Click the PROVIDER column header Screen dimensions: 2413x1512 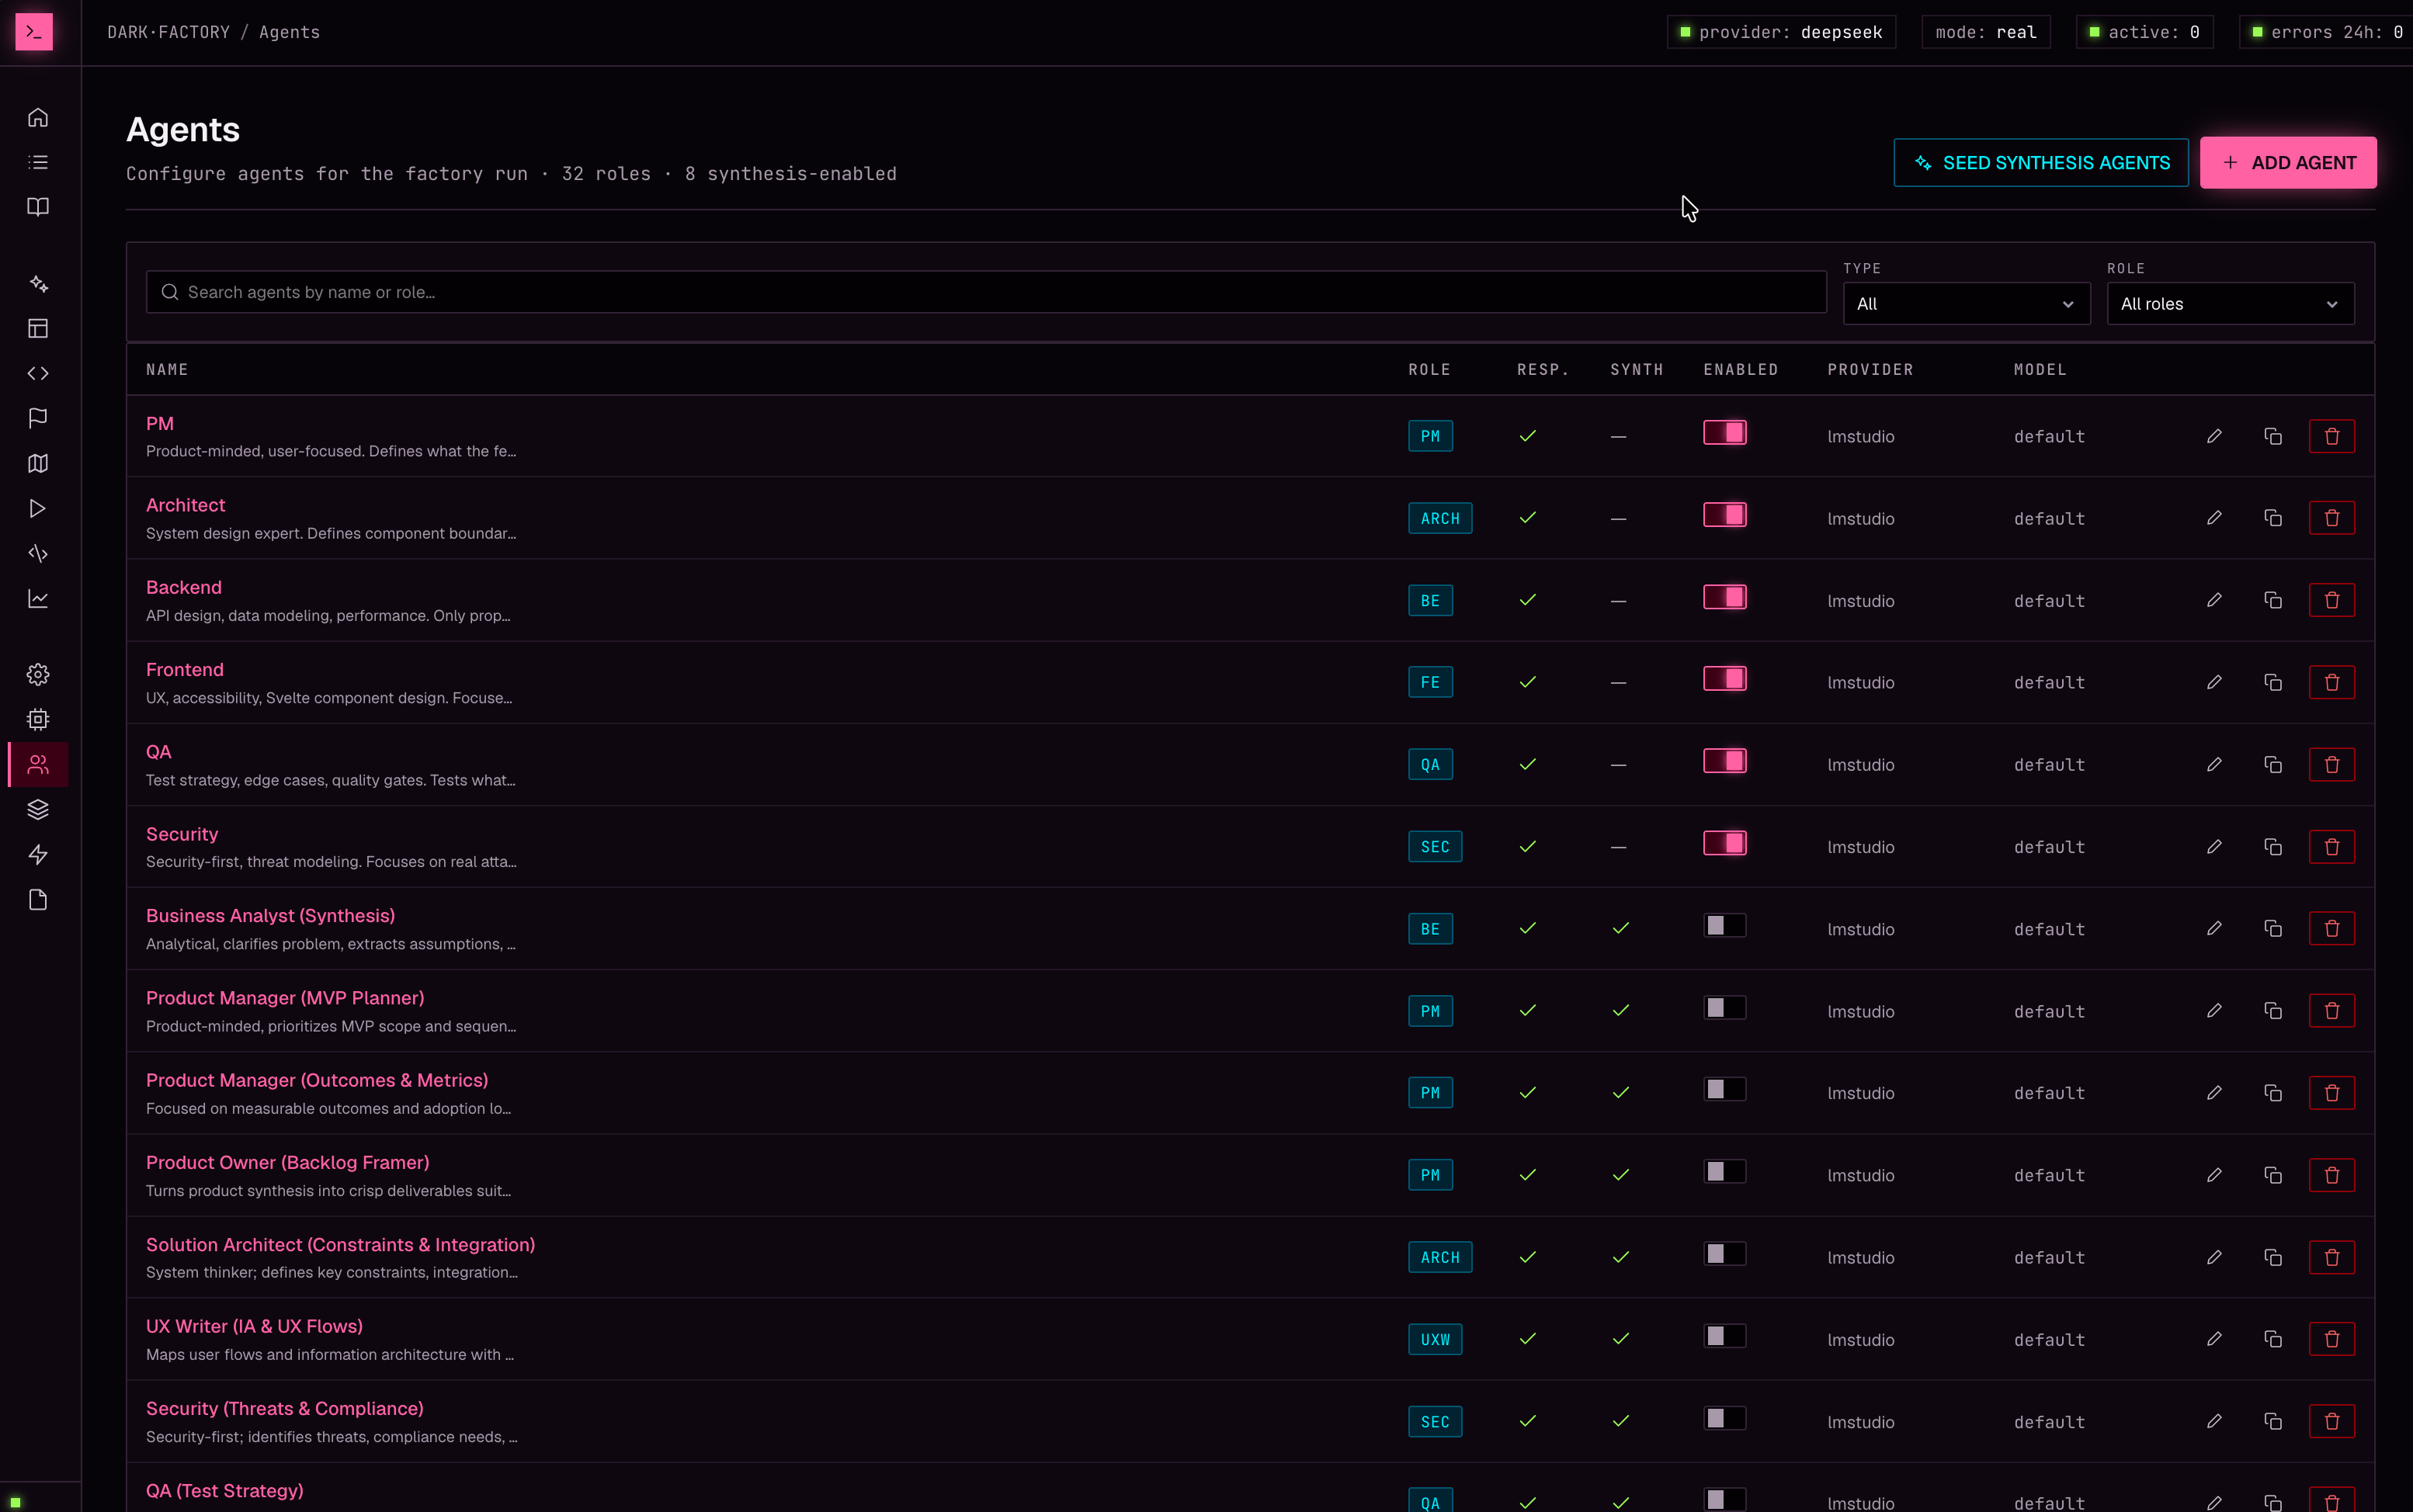tap(1870, 369)
